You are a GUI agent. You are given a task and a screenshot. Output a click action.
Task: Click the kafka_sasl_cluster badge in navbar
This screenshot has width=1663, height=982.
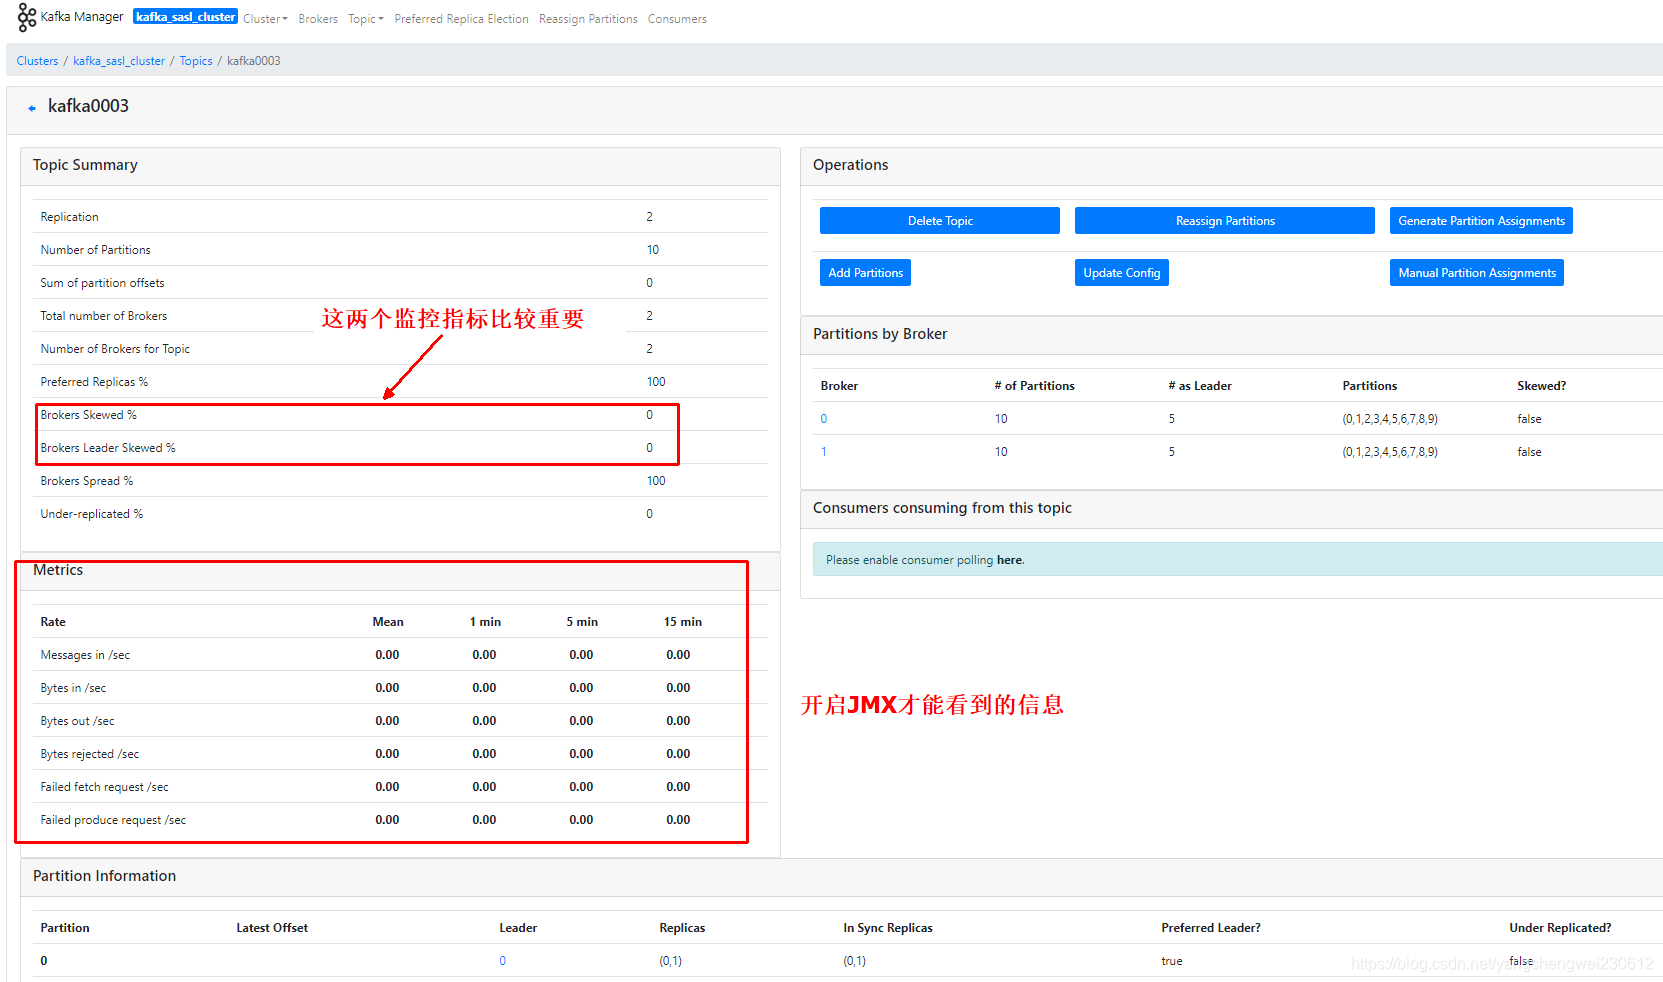[185, 17]
